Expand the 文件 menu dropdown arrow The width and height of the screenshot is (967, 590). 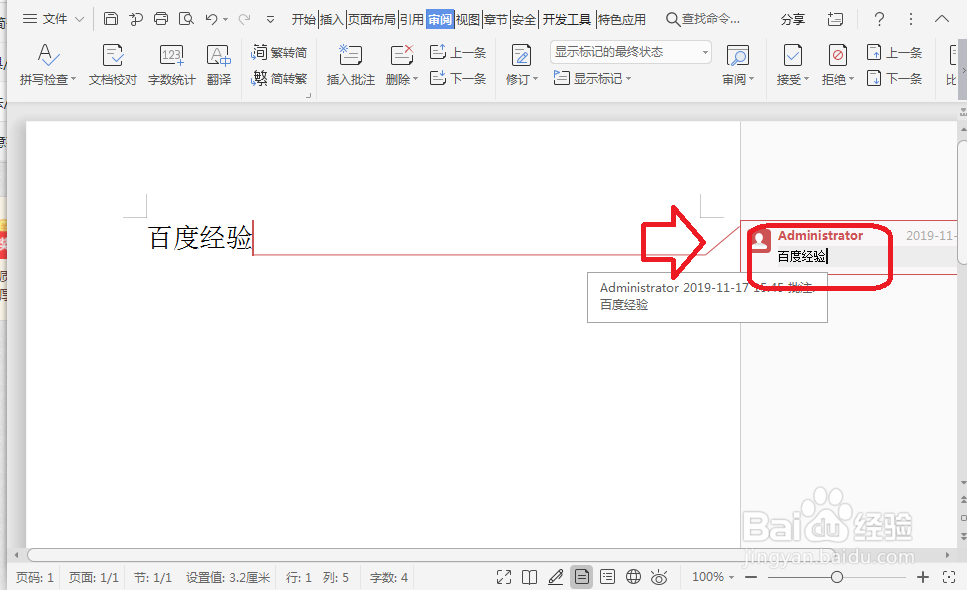[x=80, y=20]
